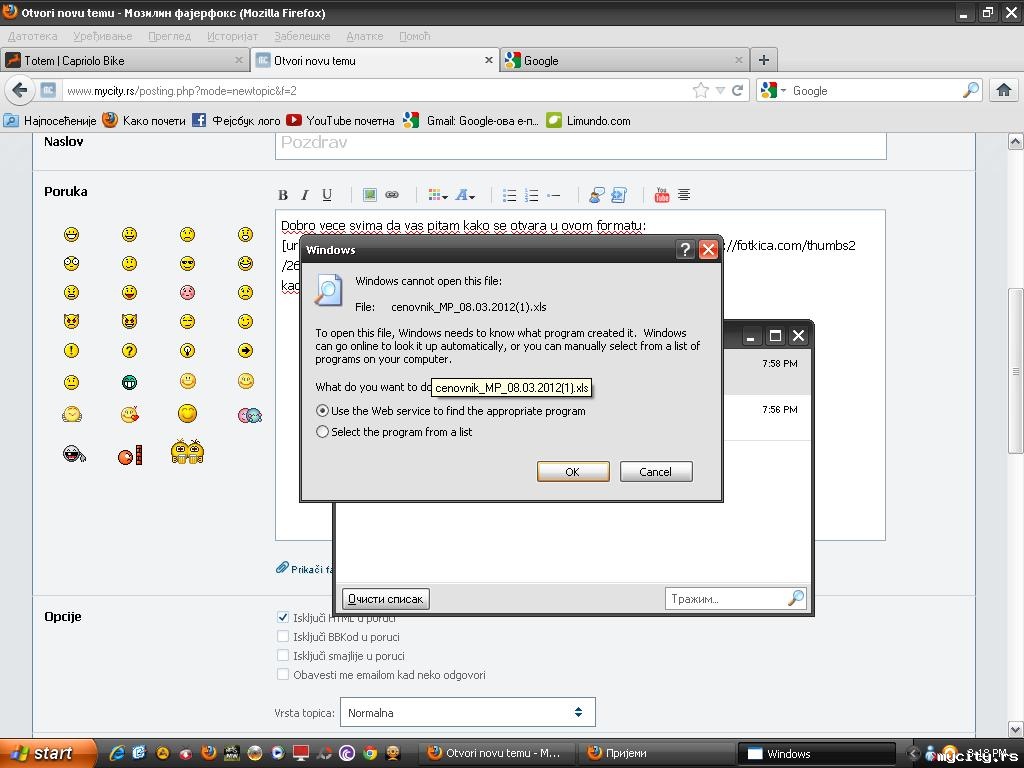1024x768 pixels.
Task: Open the 'Како почети' bookmark
Action: point(145,121)
